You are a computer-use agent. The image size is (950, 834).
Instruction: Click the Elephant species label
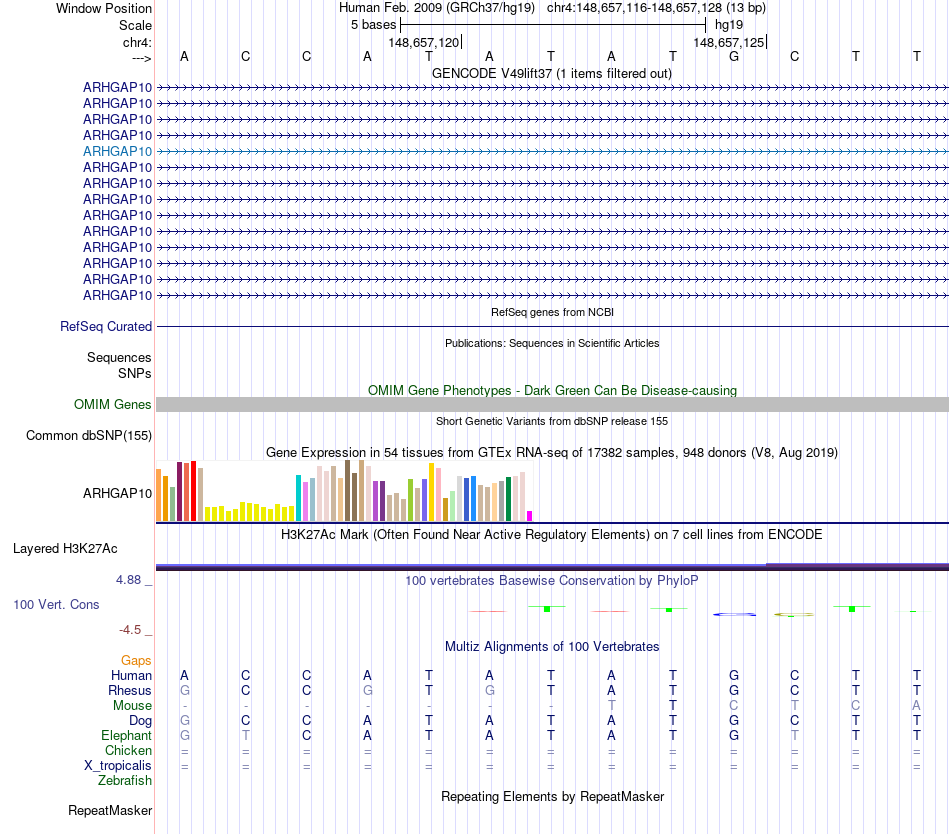127,735
